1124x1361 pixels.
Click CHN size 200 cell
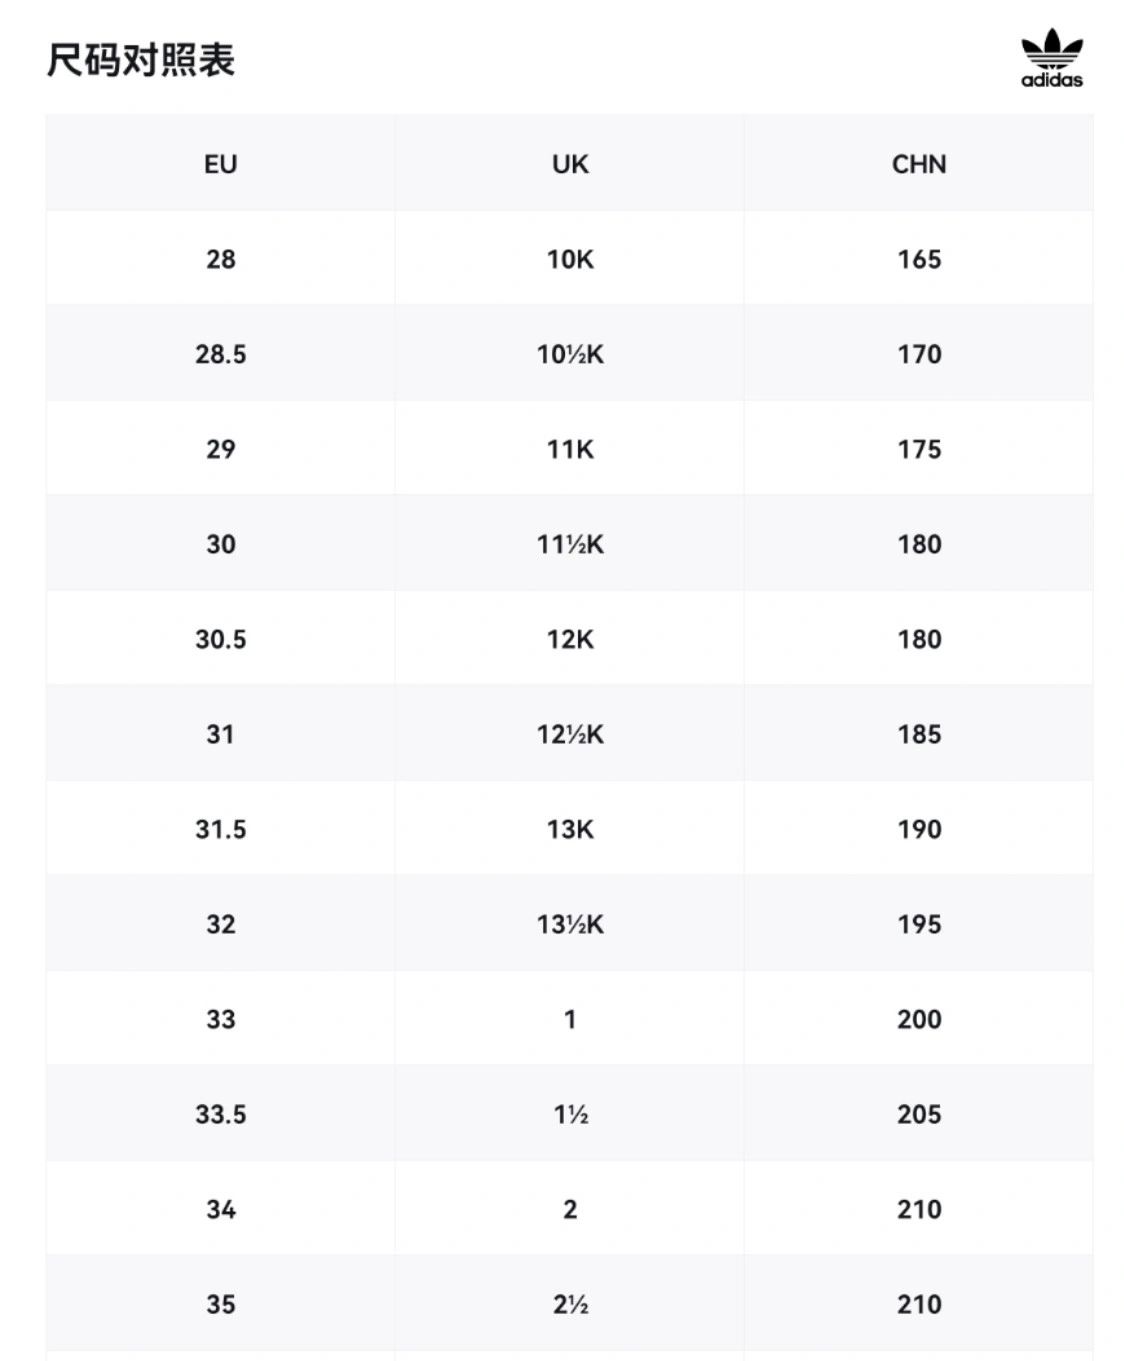tap(919, 1019)
